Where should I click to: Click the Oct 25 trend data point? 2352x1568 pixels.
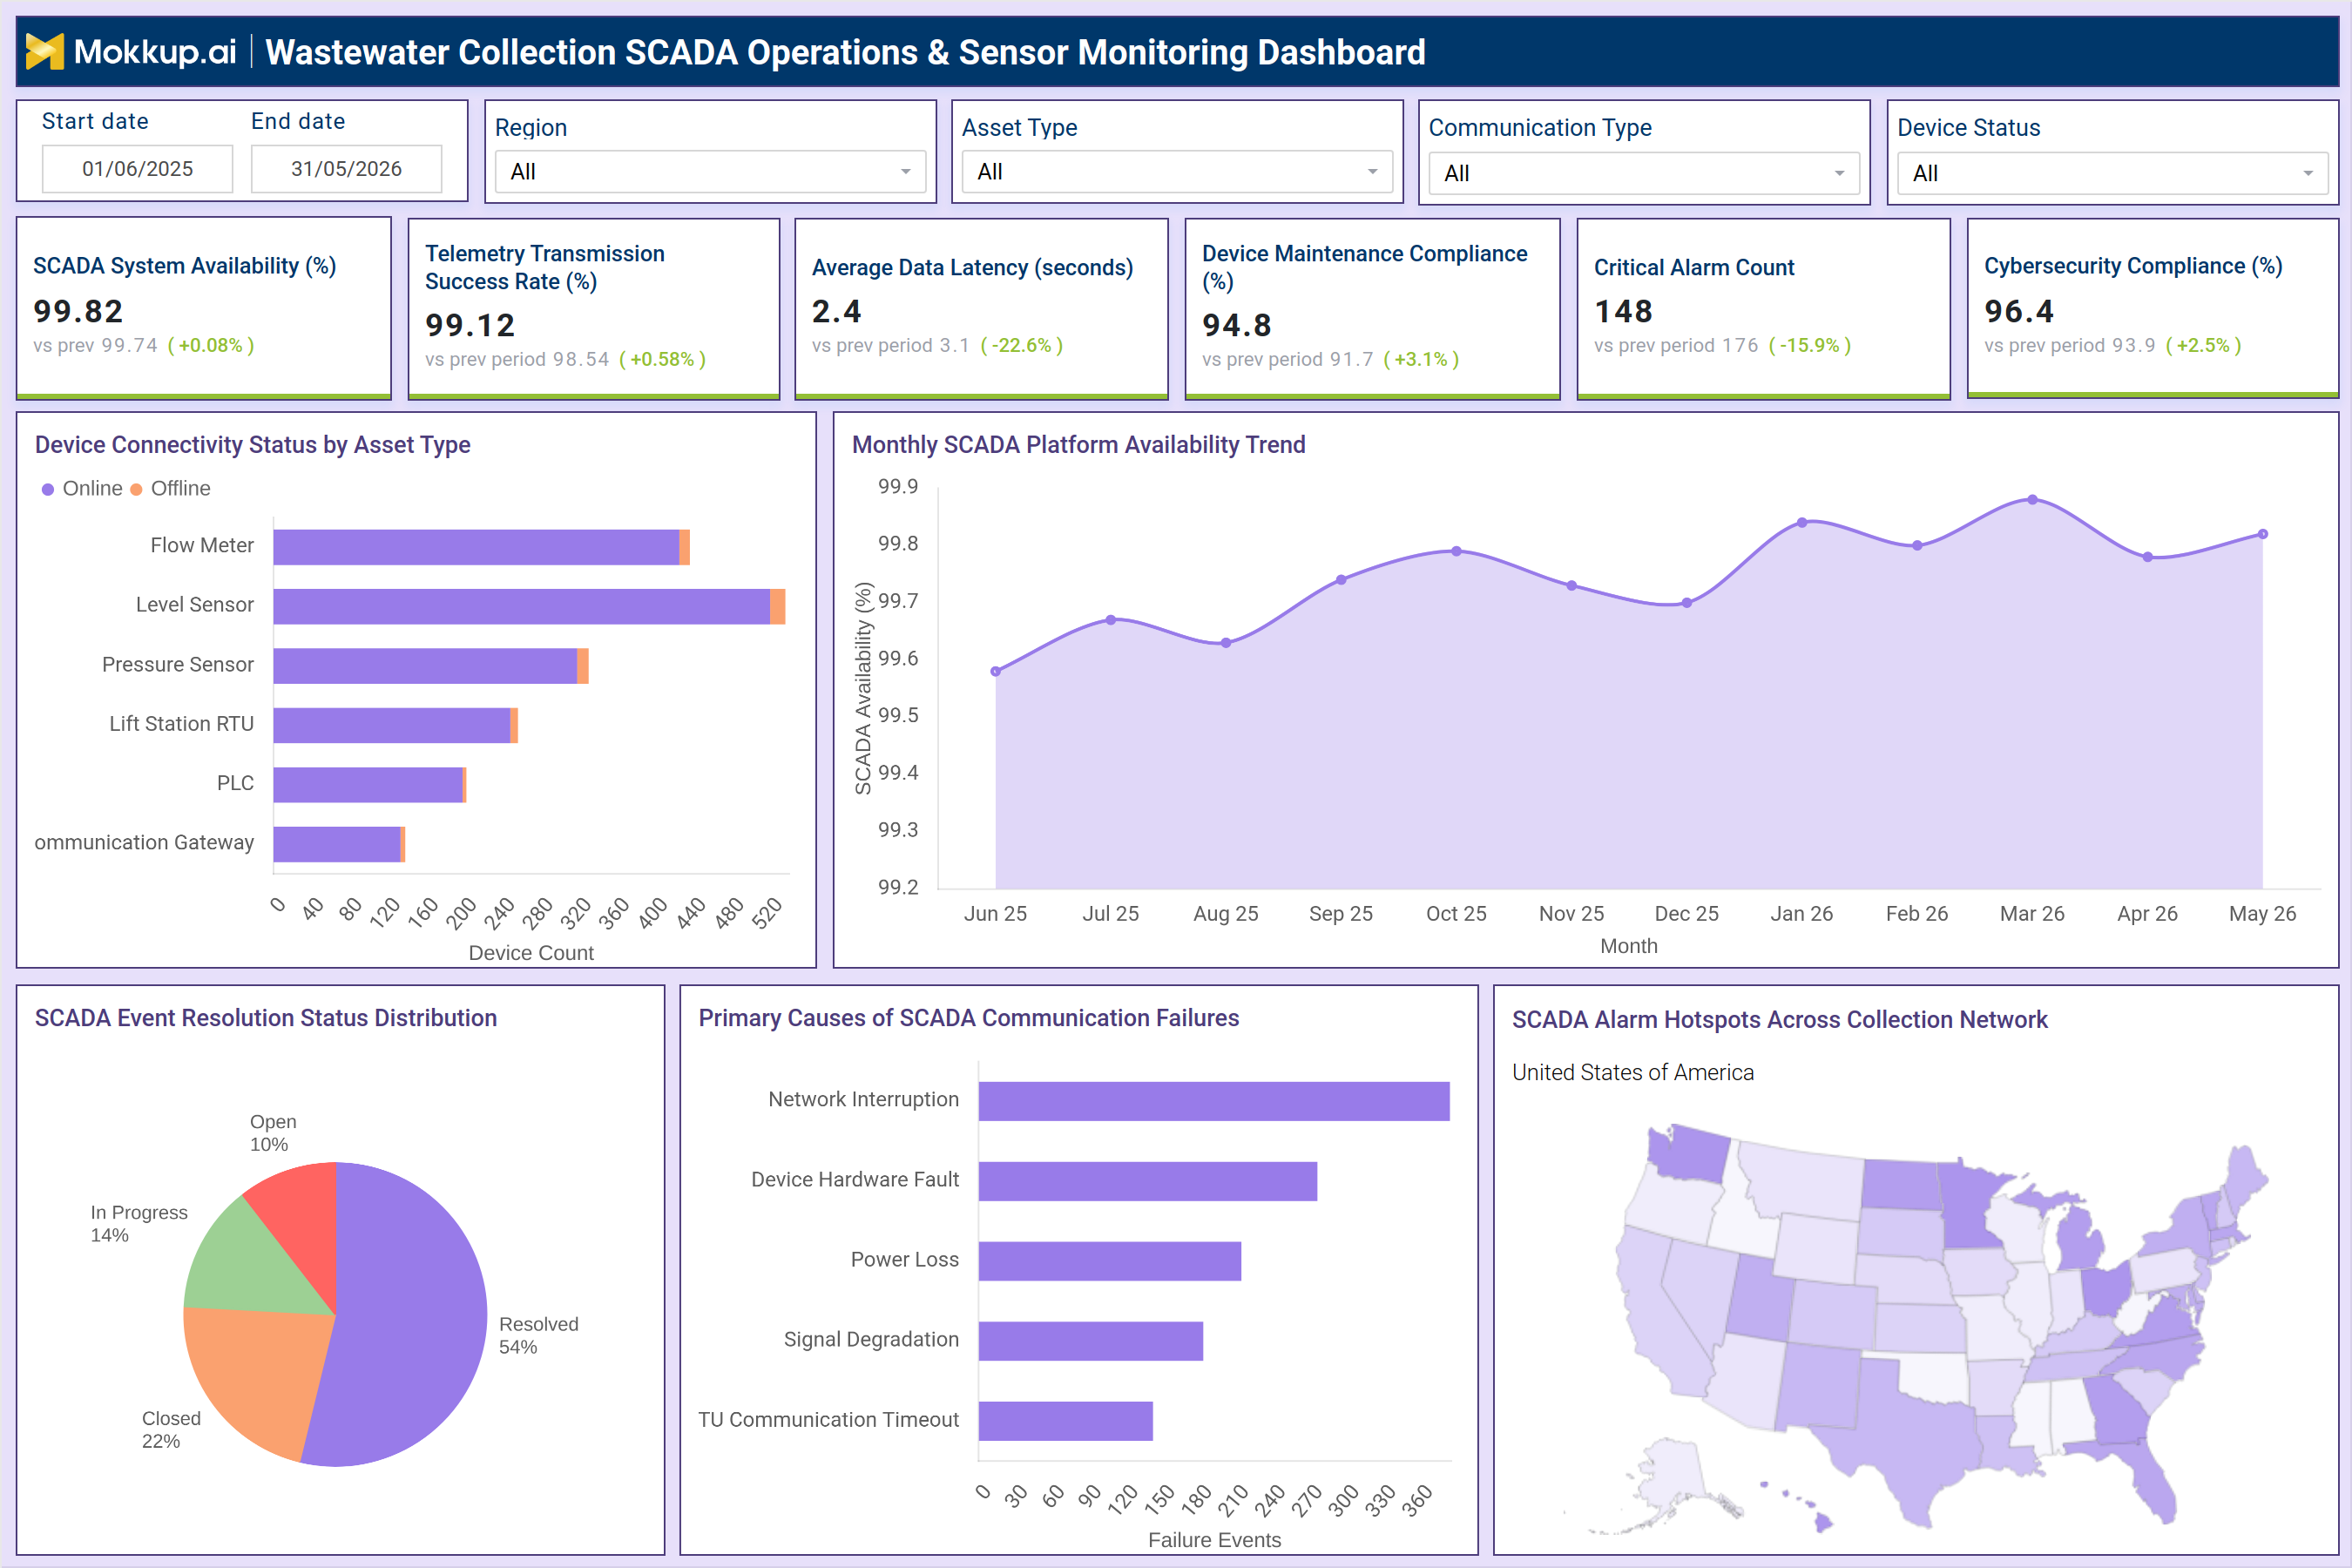point(1456,551)
